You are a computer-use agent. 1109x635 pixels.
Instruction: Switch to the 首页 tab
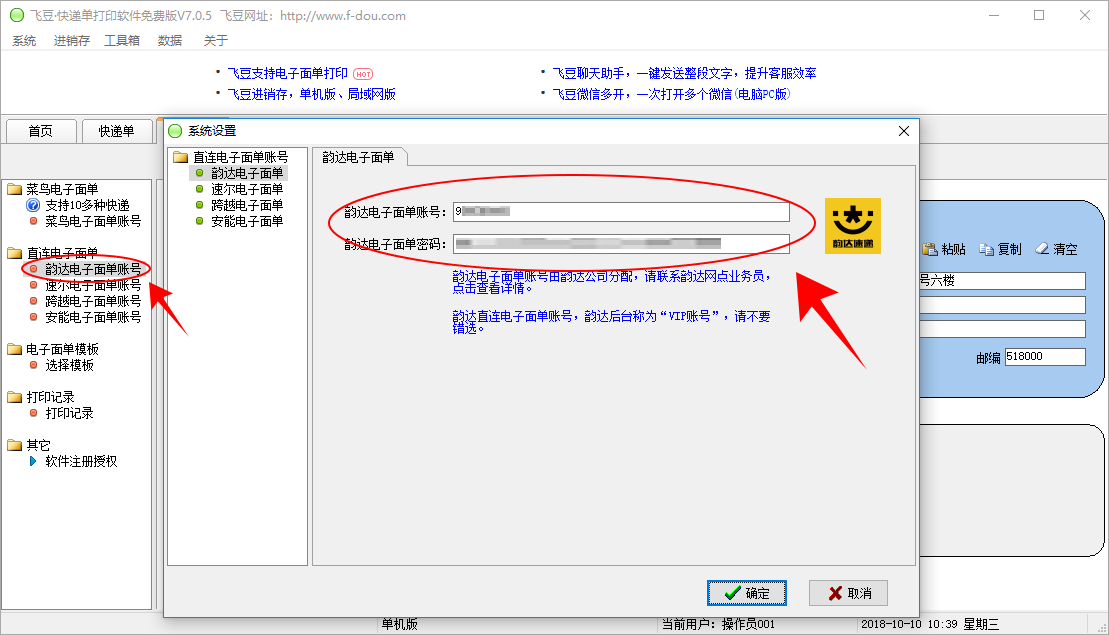click(x=40, y=132)
